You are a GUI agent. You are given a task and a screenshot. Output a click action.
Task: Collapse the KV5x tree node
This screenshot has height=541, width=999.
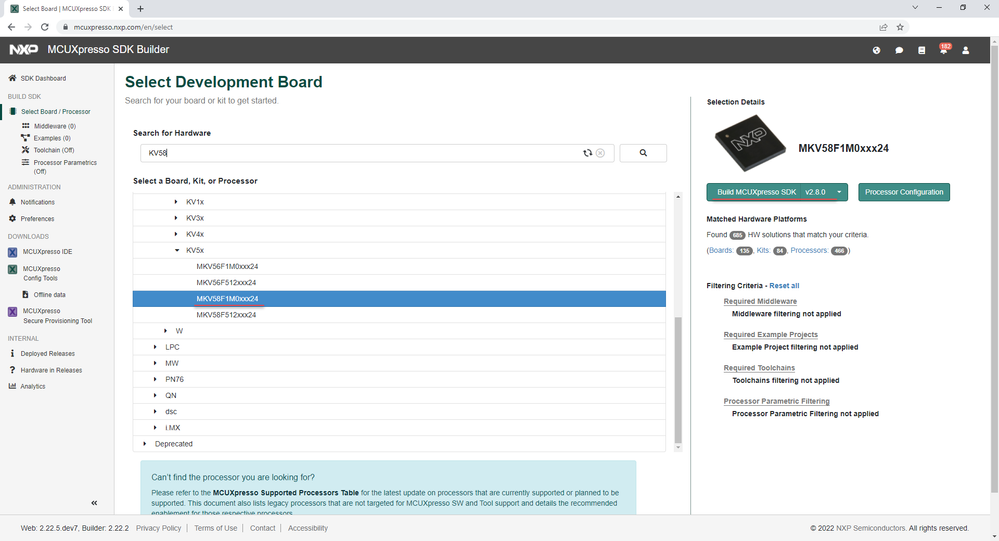click(177, 250)
